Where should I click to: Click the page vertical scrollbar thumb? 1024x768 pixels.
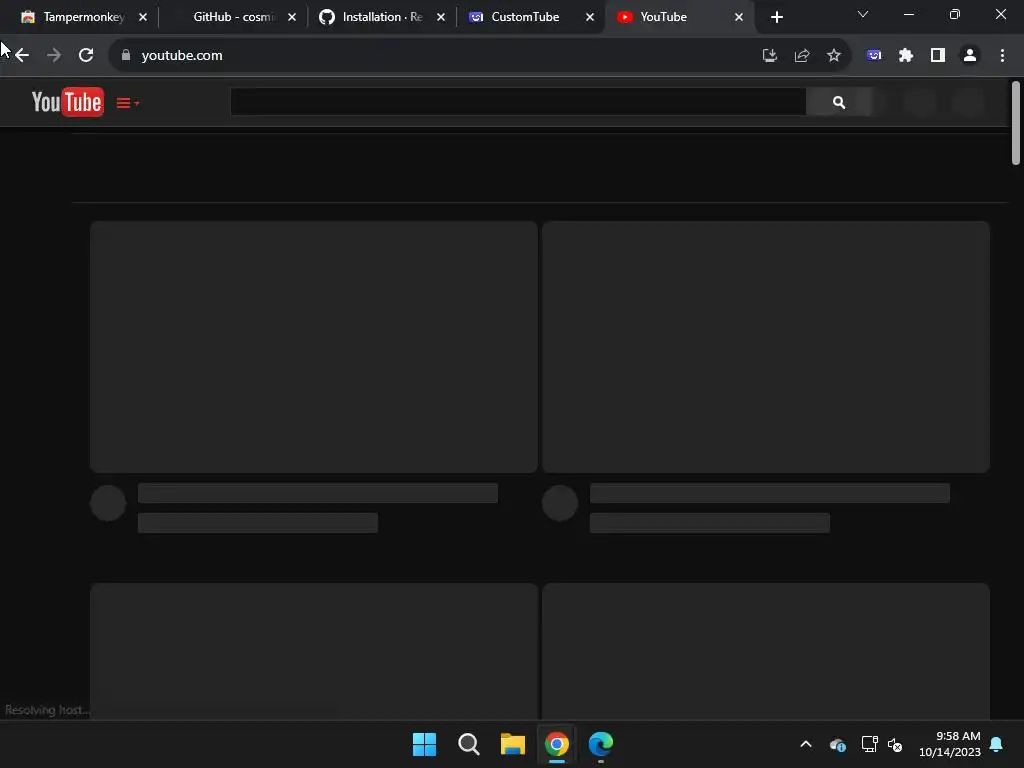(x=1016, y=123)
